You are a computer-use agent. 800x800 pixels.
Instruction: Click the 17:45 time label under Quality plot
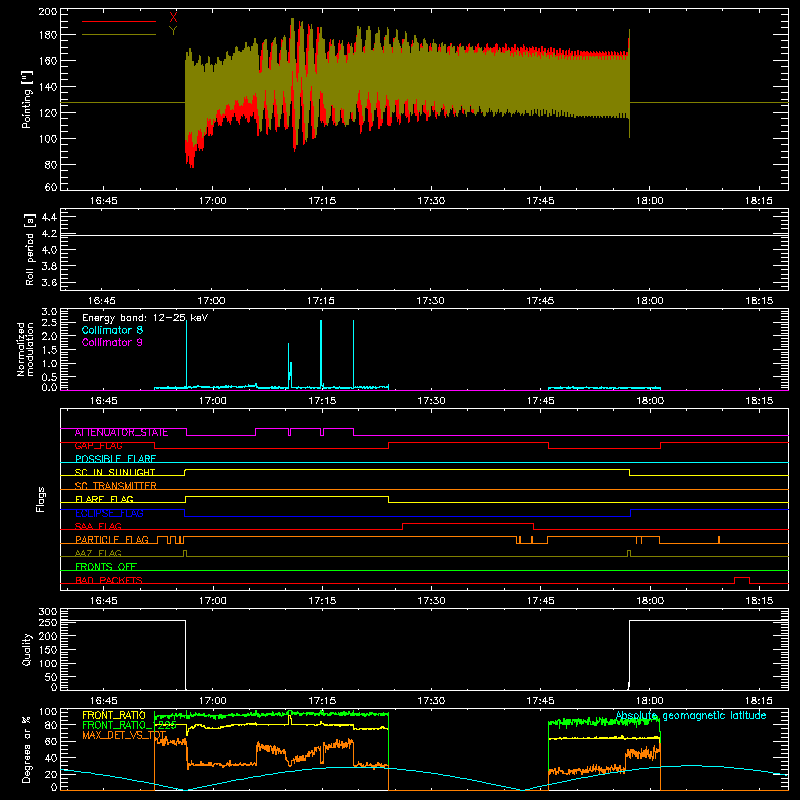[x=541, y=701]
